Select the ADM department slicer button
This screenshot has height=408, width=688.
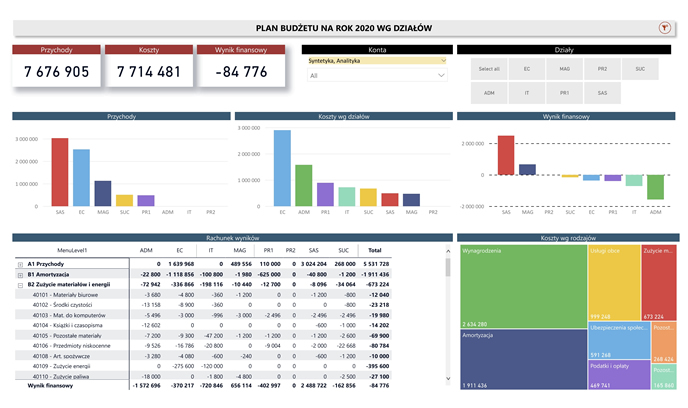pyautogui.click(x=489, y=92)
